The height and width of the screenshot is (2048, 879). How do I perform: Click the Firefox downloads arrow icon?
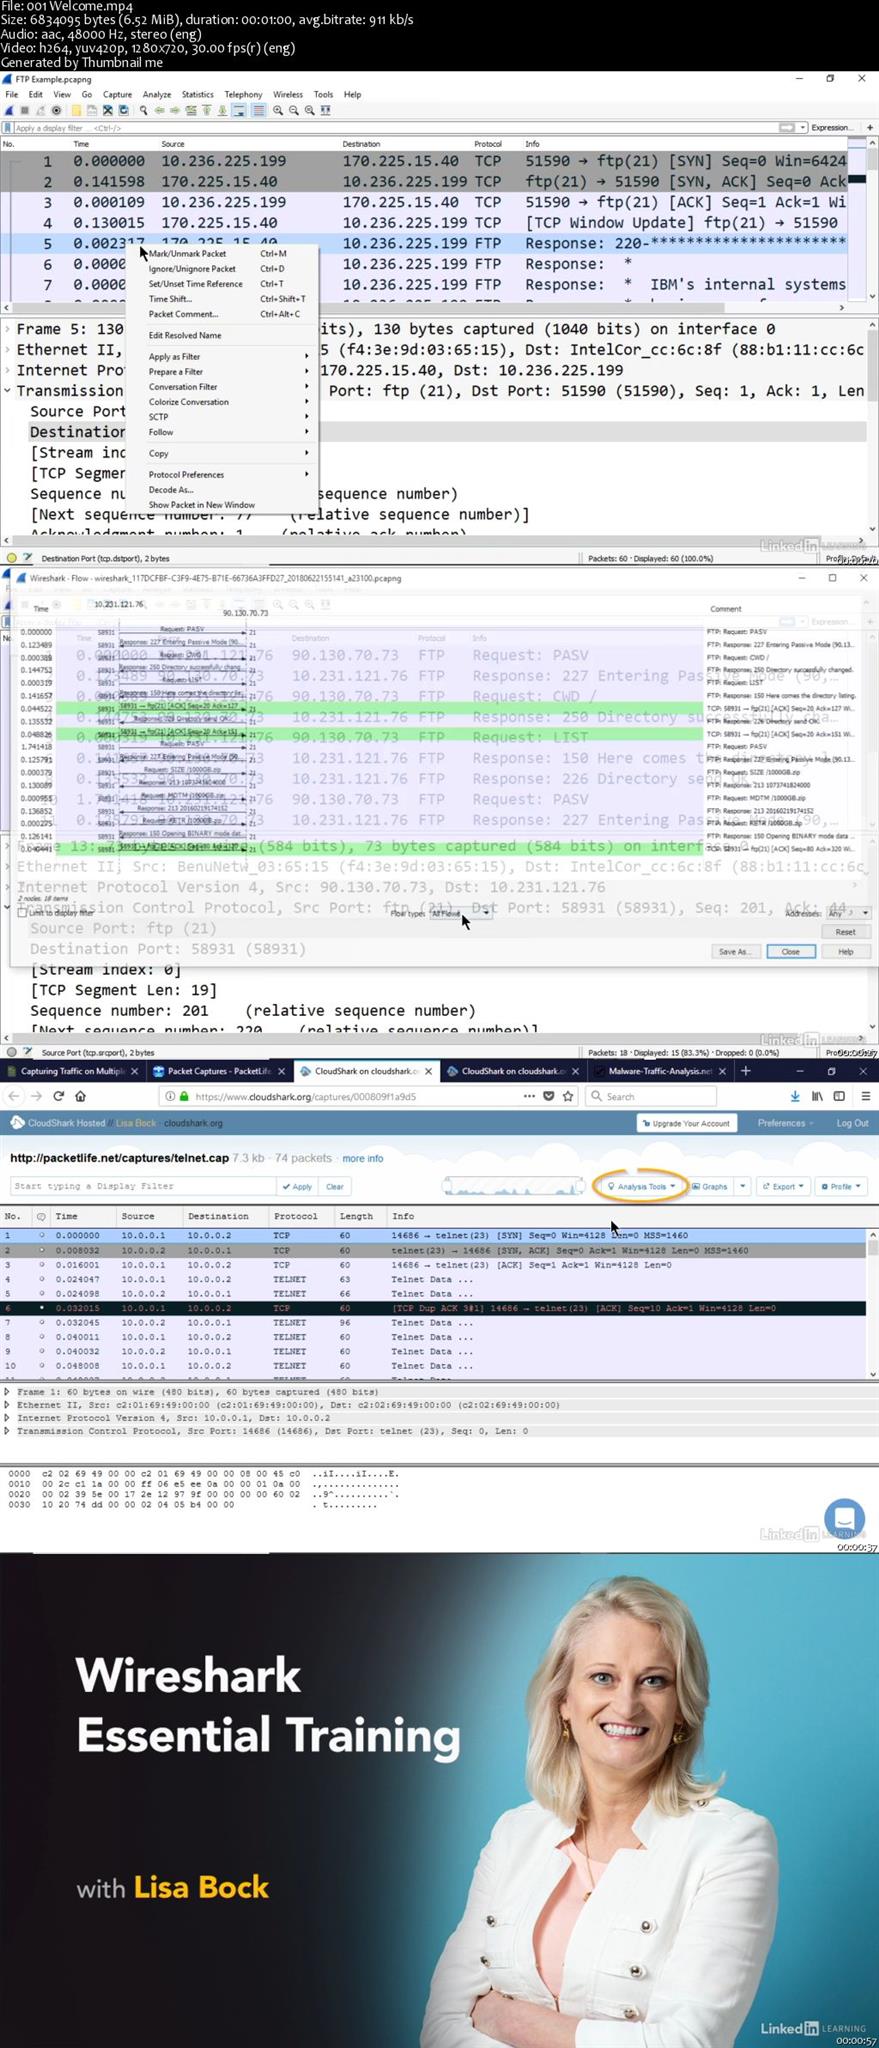click(795, 1096)
